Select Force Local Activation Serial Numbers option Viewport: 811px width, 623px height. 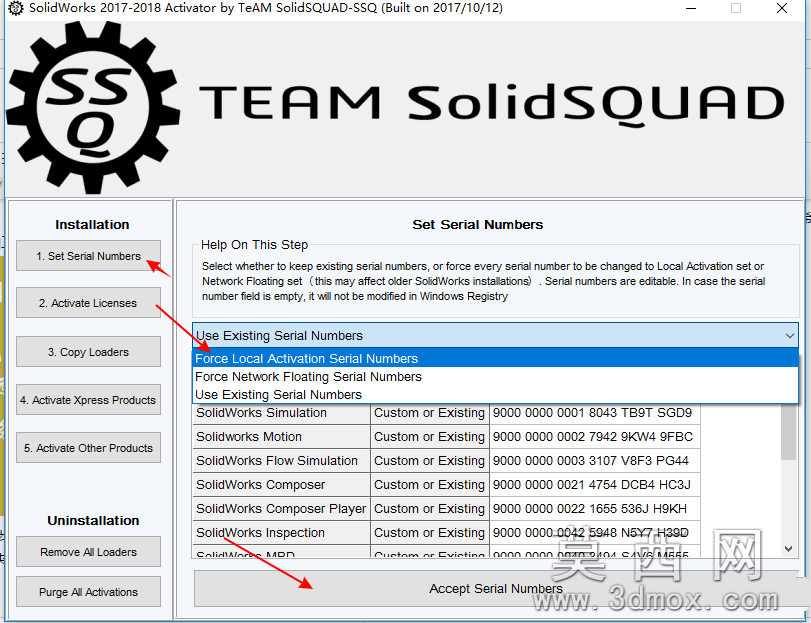tap(495, 358)
